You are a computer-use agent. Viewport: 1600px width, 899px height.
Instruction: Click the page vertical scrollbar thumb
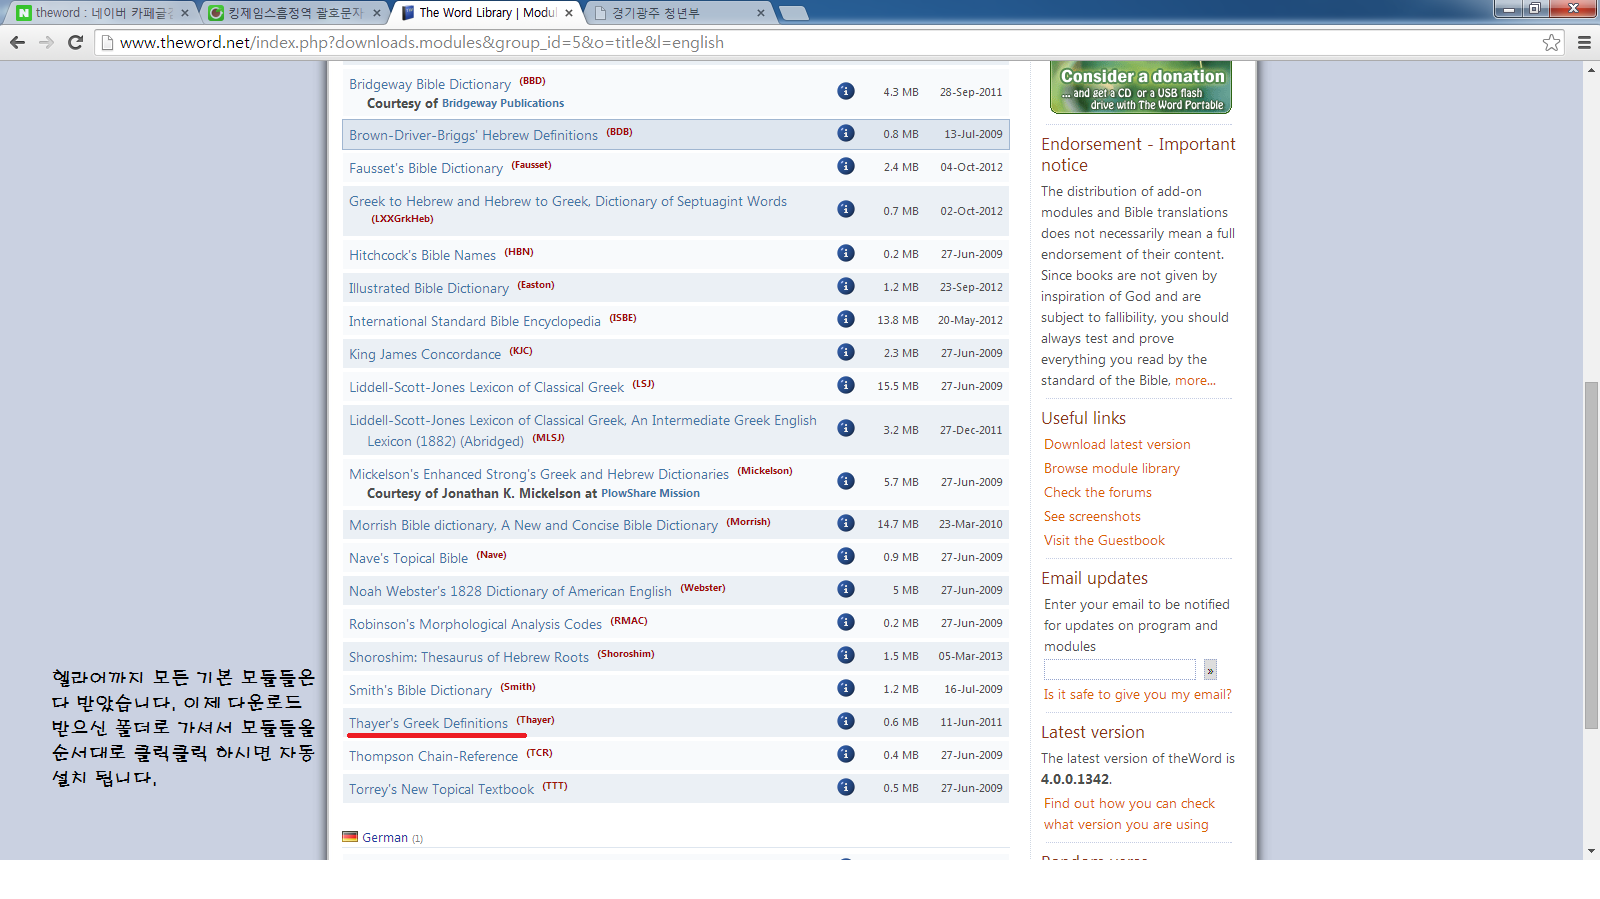coord(1591,555)
